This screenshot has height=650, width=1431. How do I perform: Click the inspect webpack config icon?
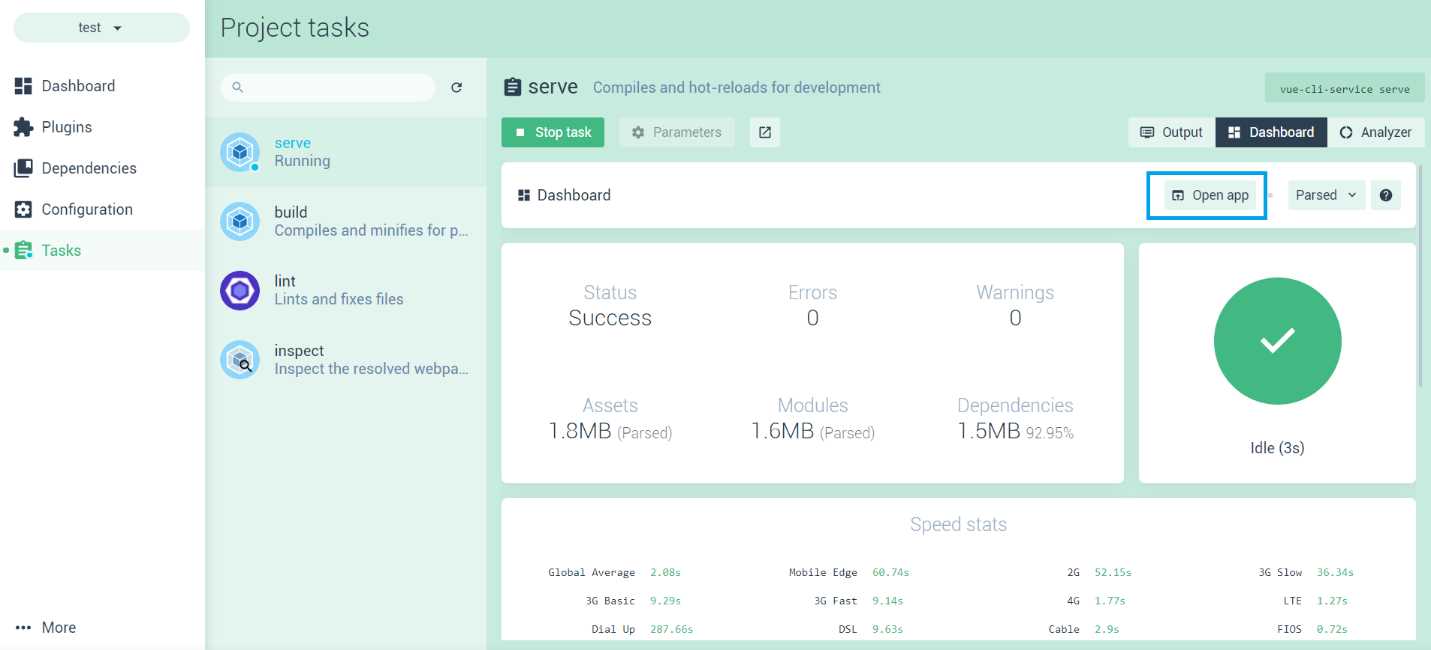tap(239, 360)
